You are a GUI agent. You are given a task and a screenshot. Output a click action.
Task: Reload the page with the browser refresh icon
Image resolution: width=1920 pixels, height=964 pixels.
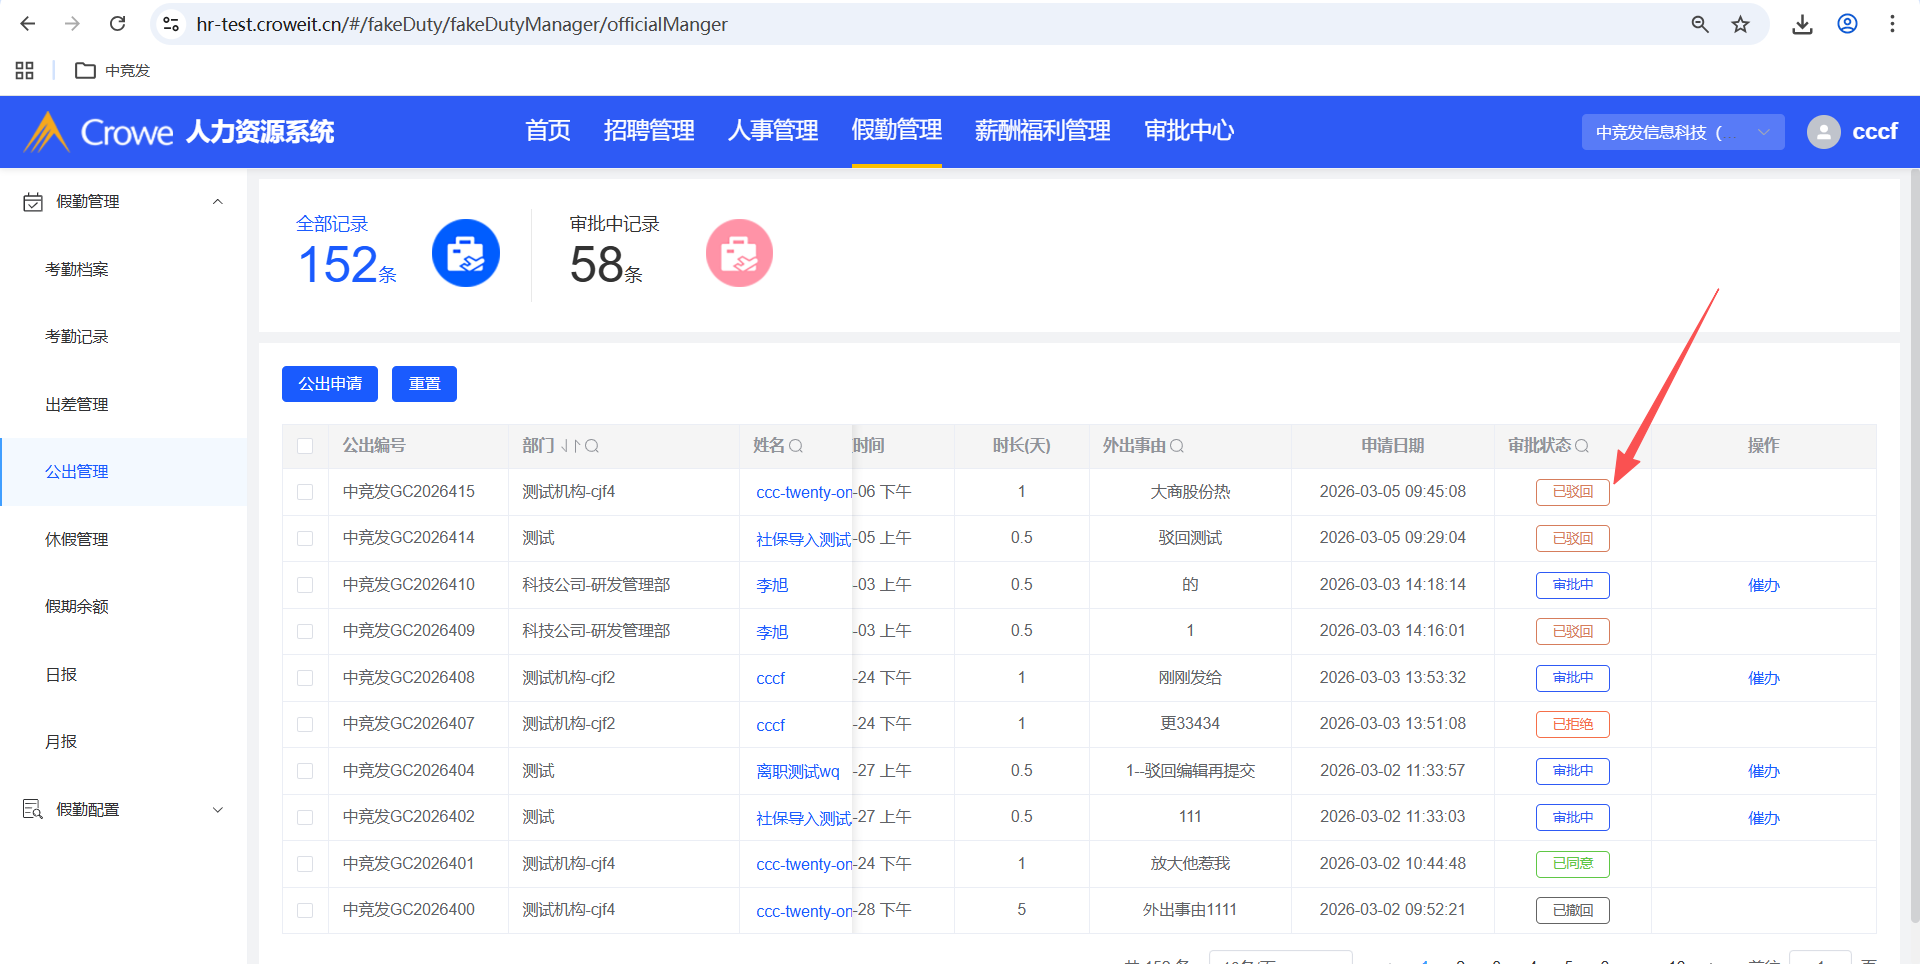click(x=117, y=24)
